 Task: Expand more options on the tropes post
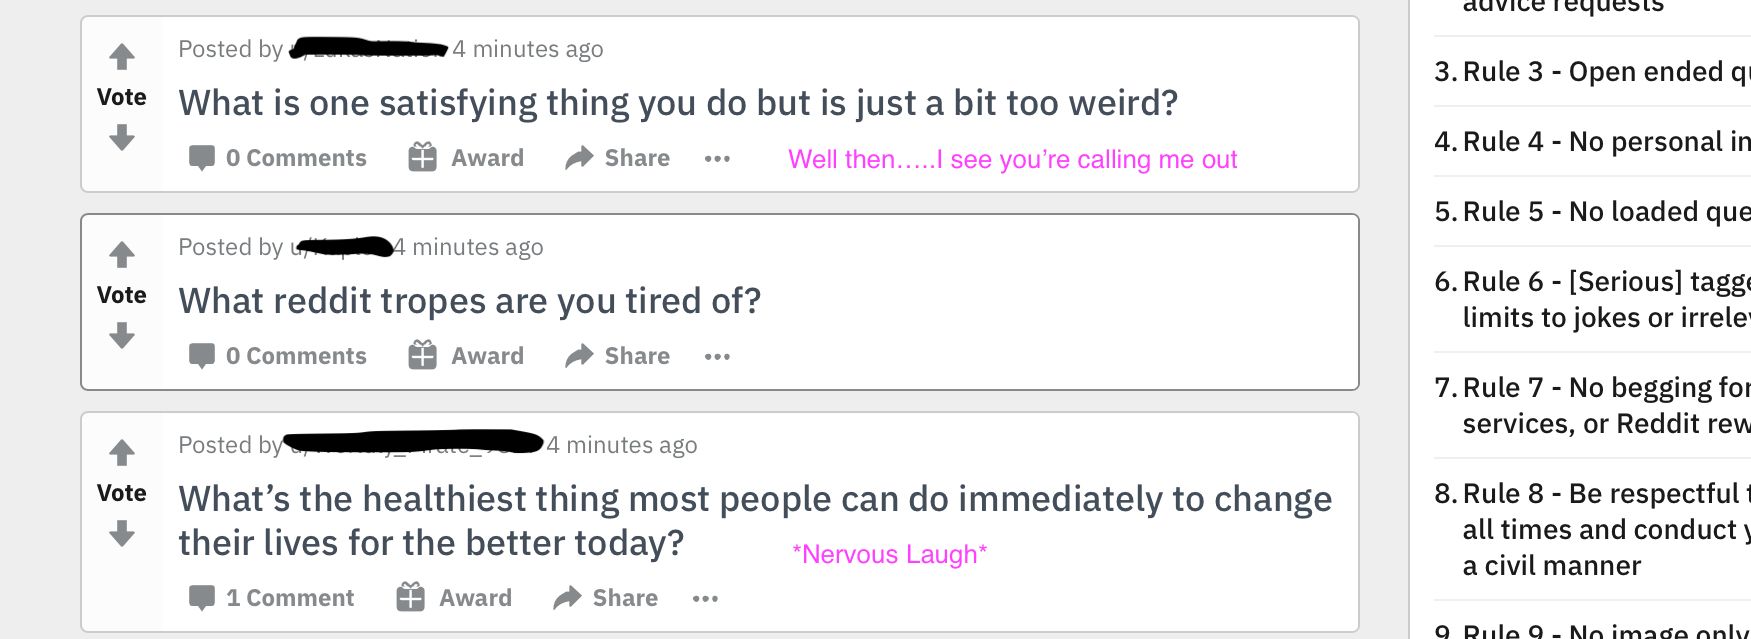click(717, 356)
